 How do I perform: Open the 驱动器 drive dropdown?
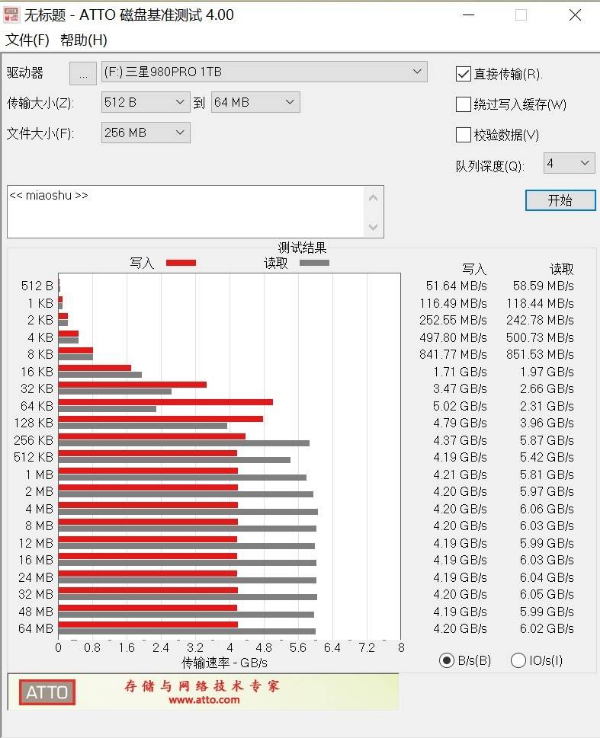pos(264,72)
